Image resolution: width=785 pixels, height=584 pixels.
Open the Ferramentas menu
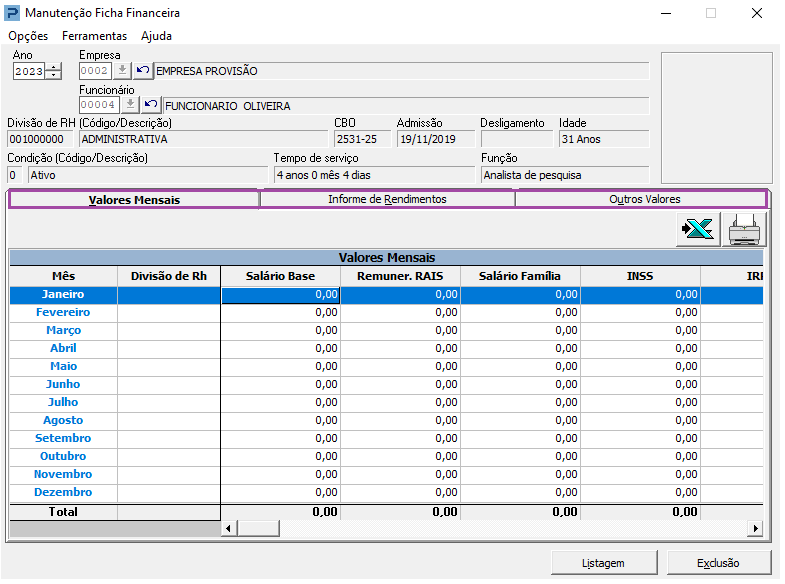94,36
